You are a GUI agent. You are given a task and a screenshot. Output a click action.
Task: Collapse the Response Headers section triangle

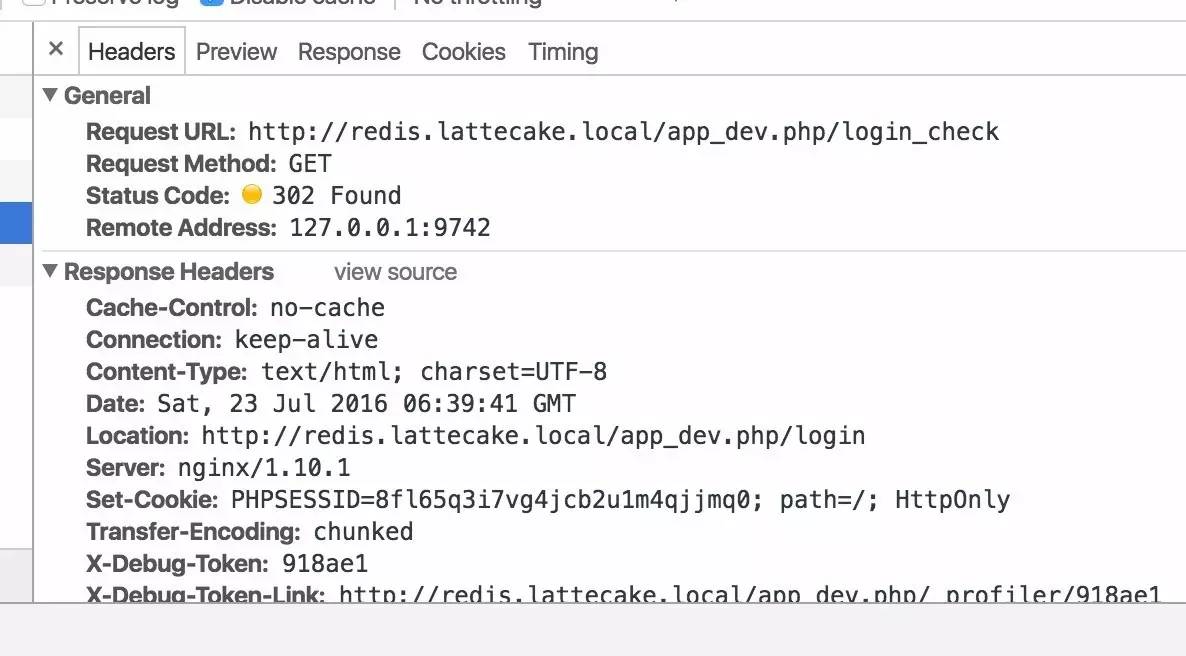(x=50, y=271)
